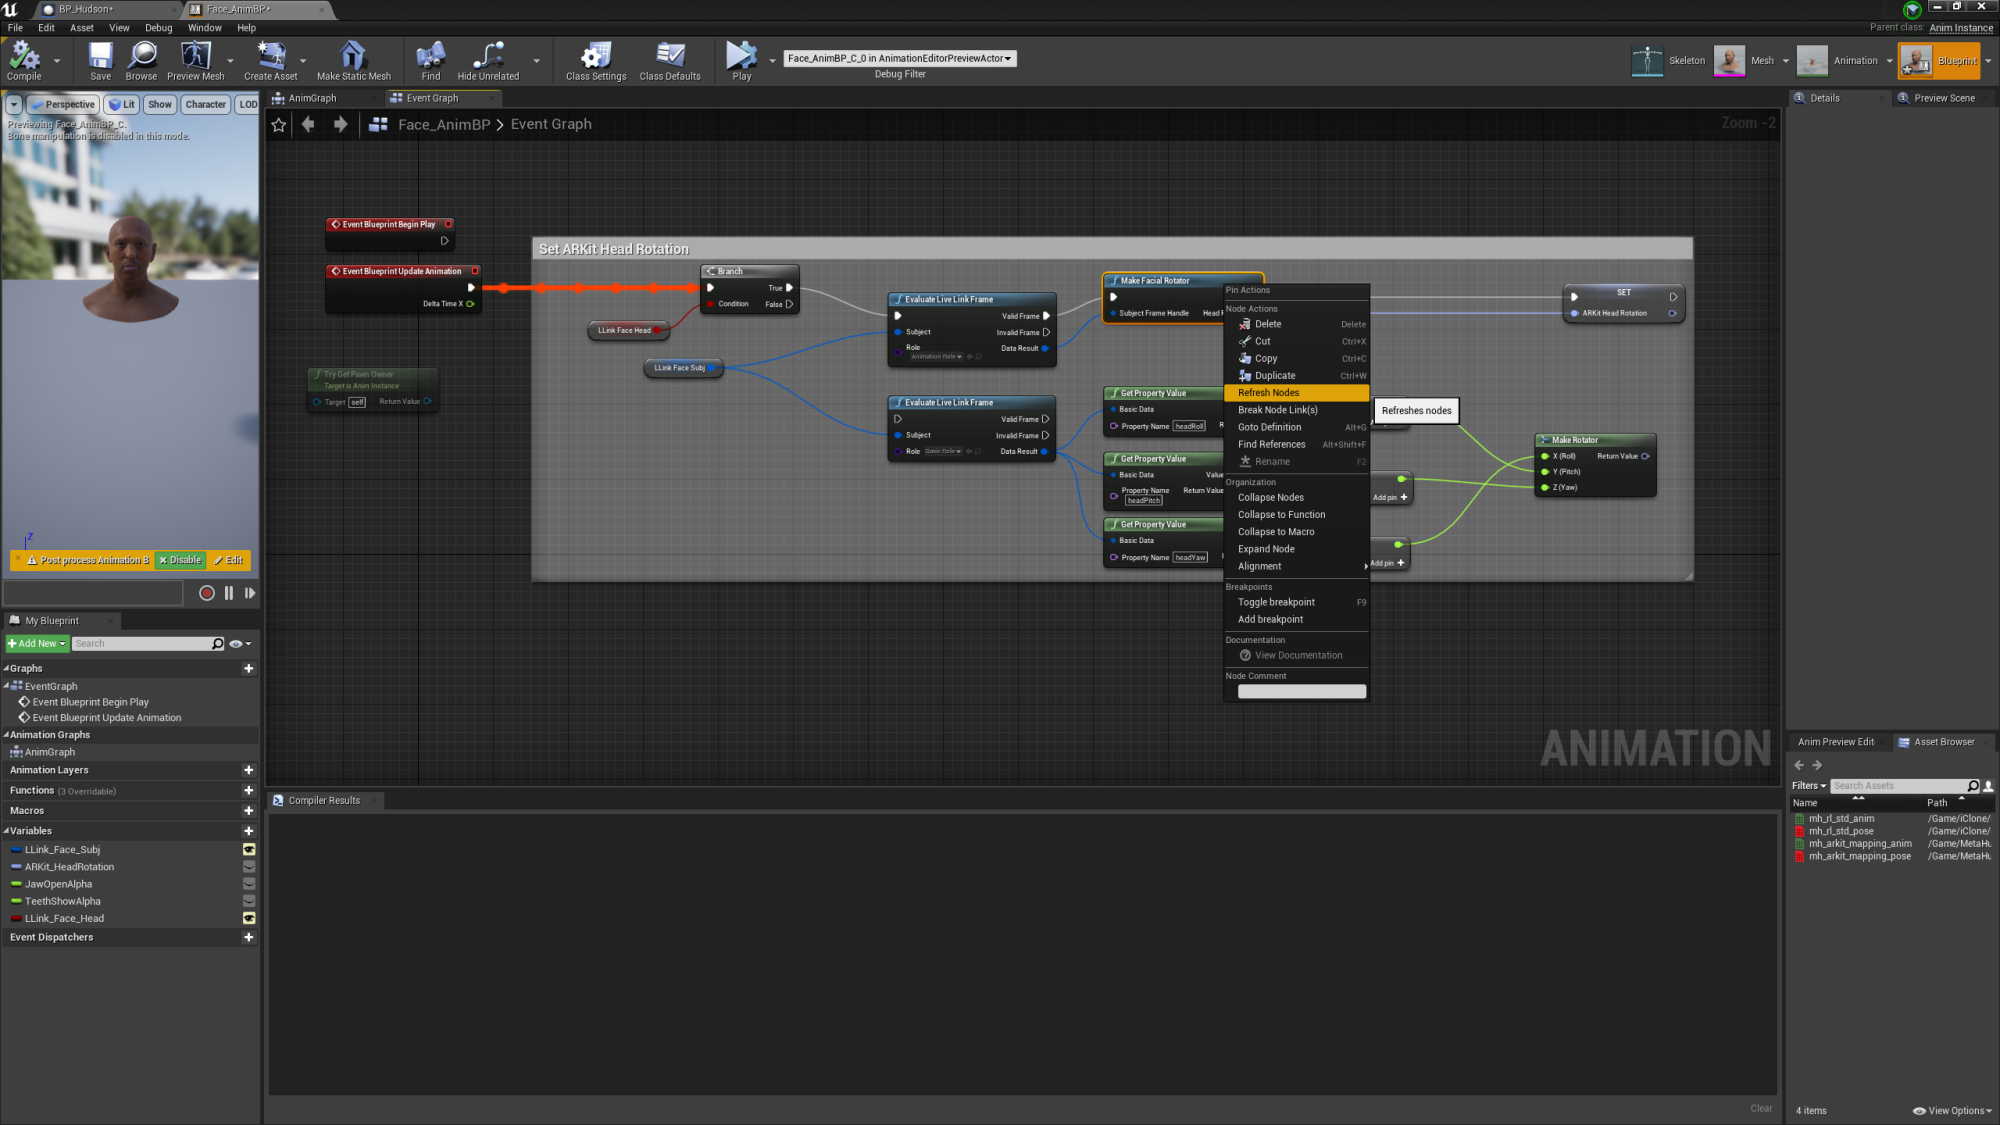Click the record button under viewport
The width and height of the screenshot is (2000, 1125).
click(207, 593)
